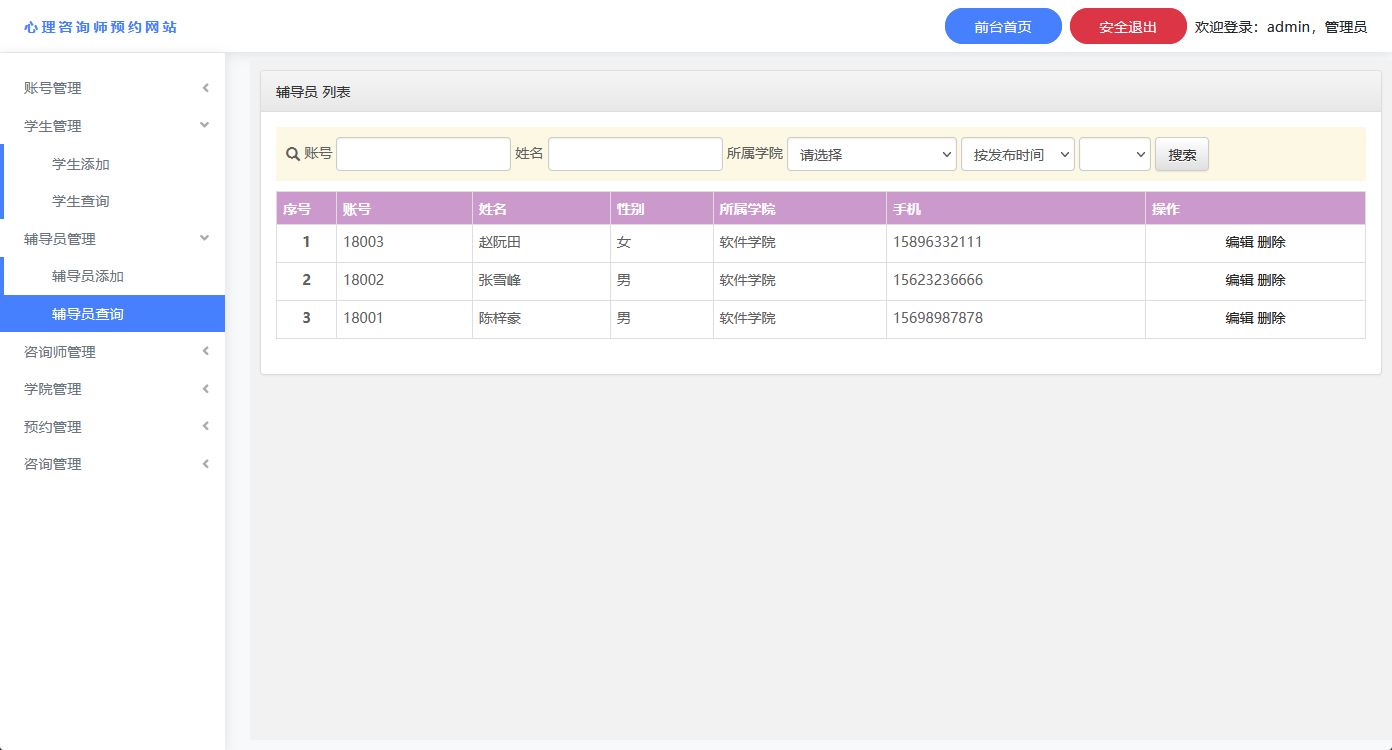This screenshot has width=1392, height=750.
Task: Open the 按发布时间 sort dropdown
Action: pos(1018,154)
